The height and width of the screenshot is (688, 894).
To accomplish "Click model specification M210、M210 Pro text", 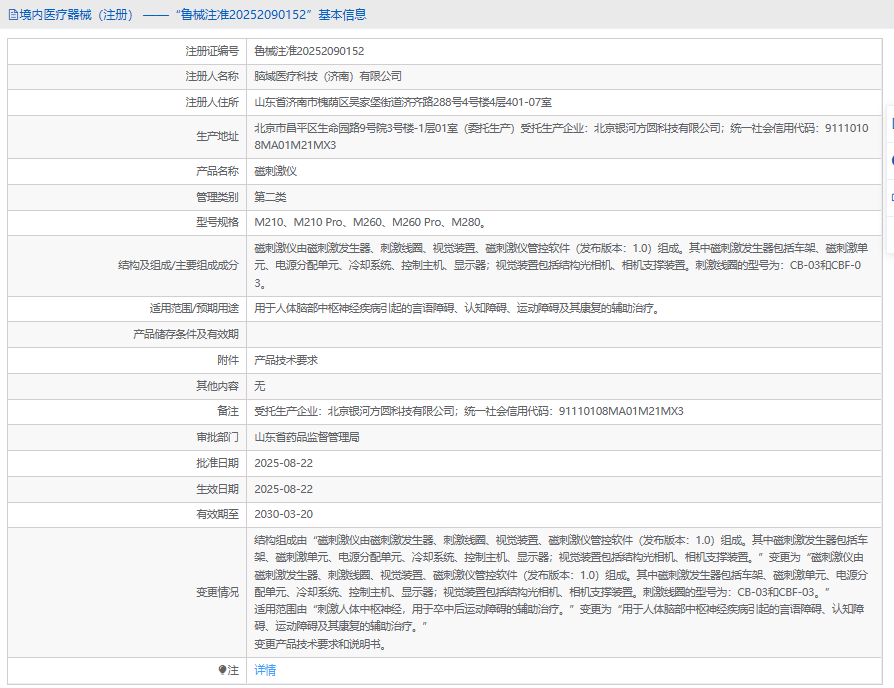I will 300,222.
